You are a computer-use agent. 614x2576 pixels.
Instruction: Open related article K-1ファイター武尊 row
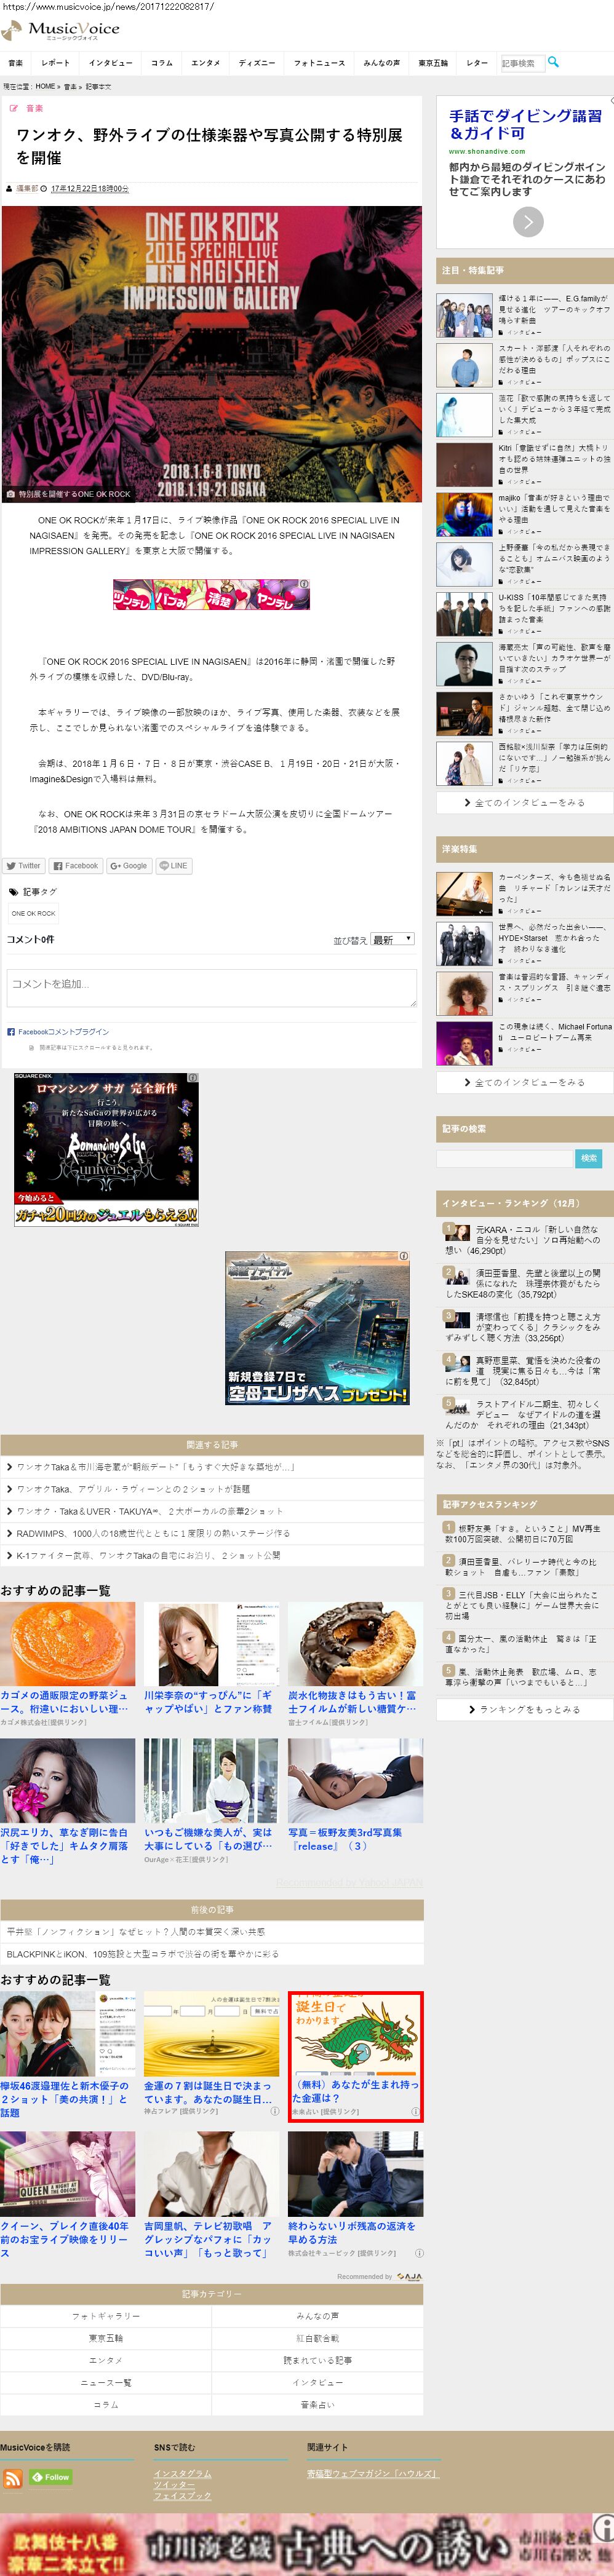tap(212, 1555)
